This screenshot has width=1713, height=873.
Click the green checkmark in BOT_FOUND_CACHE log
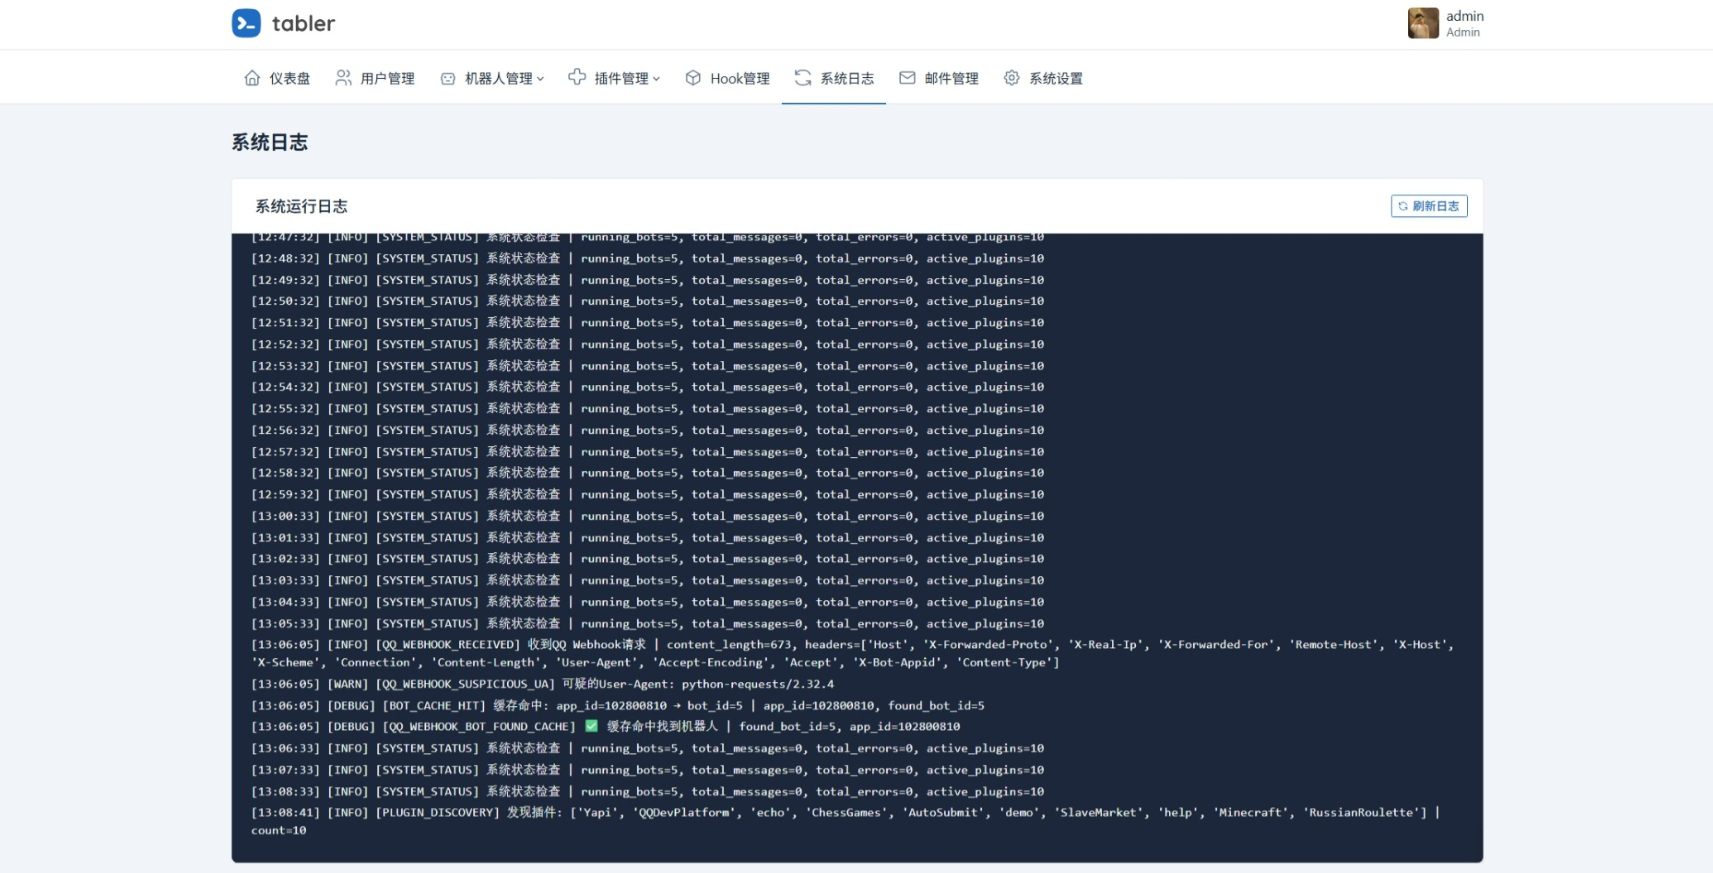591,726
